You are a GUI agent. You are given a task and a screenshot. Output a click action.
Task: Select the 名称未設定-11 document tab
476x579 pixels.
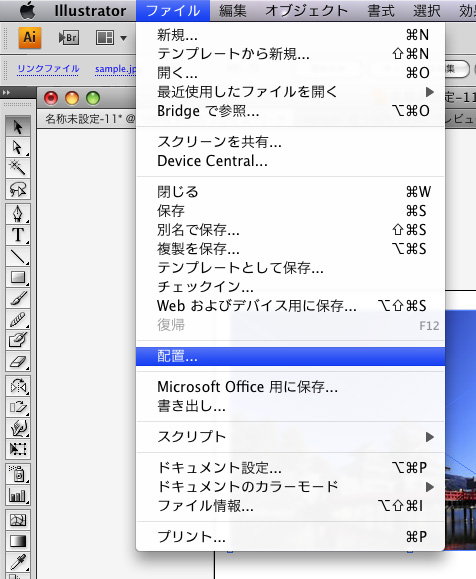click(x=87, y=119)
